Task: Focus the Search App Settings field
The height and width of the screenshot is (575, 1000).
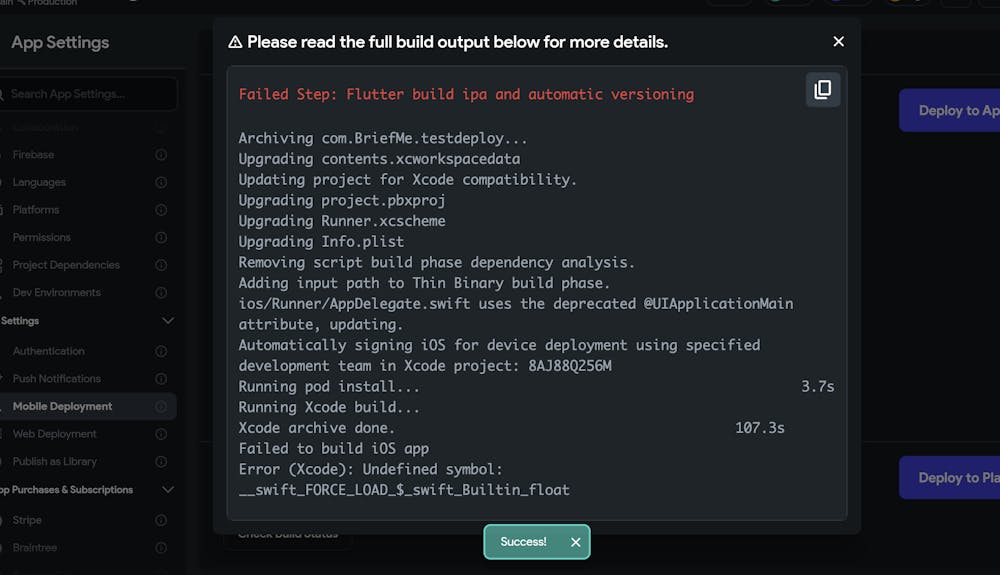Action: coord(90,94)
